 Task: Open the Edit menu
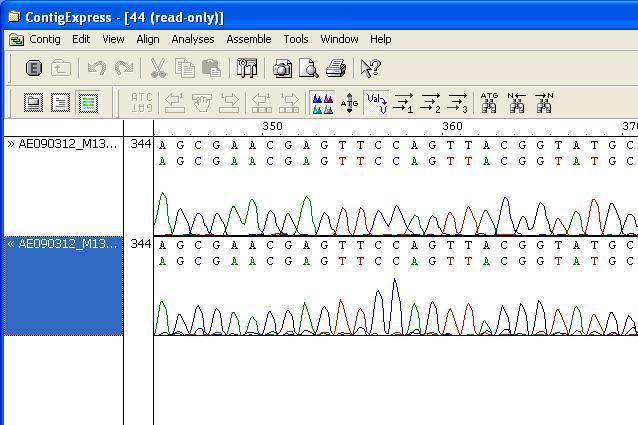tap(81, 39)
